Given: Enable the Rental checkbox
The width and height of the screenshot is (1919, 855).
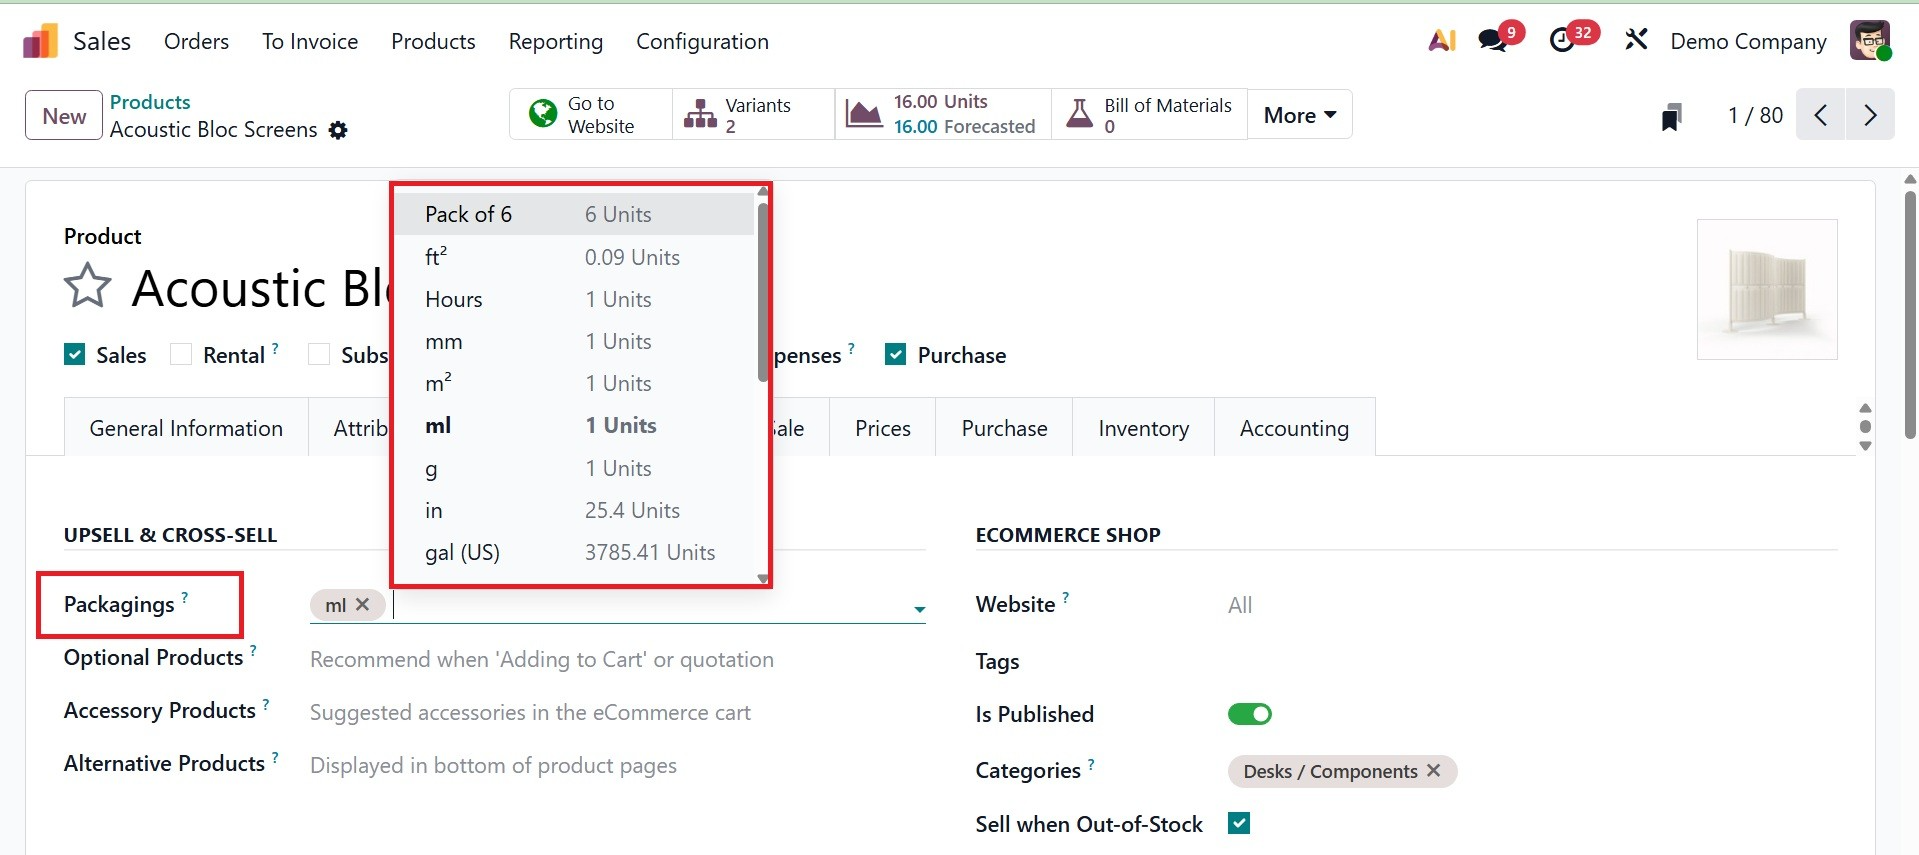Looking at the screenshot, I should 181,355.
